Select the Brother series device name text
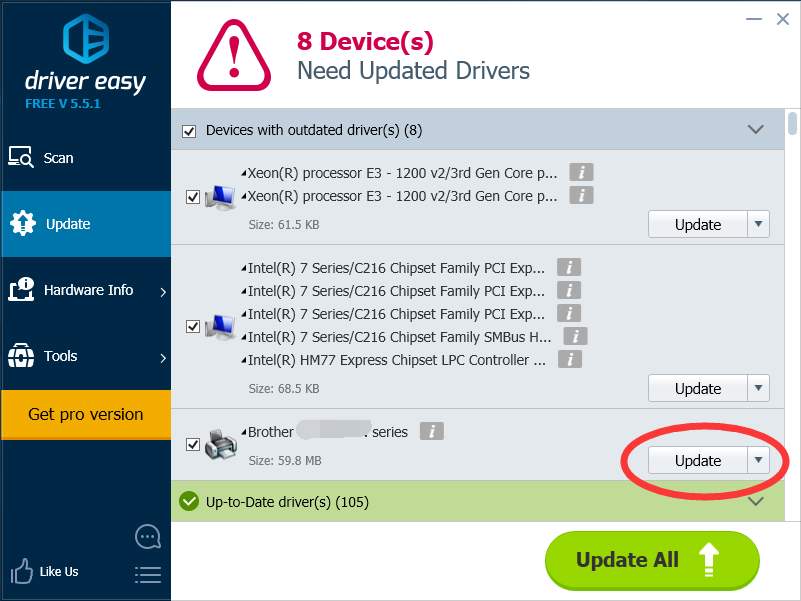 pos(327,432)
